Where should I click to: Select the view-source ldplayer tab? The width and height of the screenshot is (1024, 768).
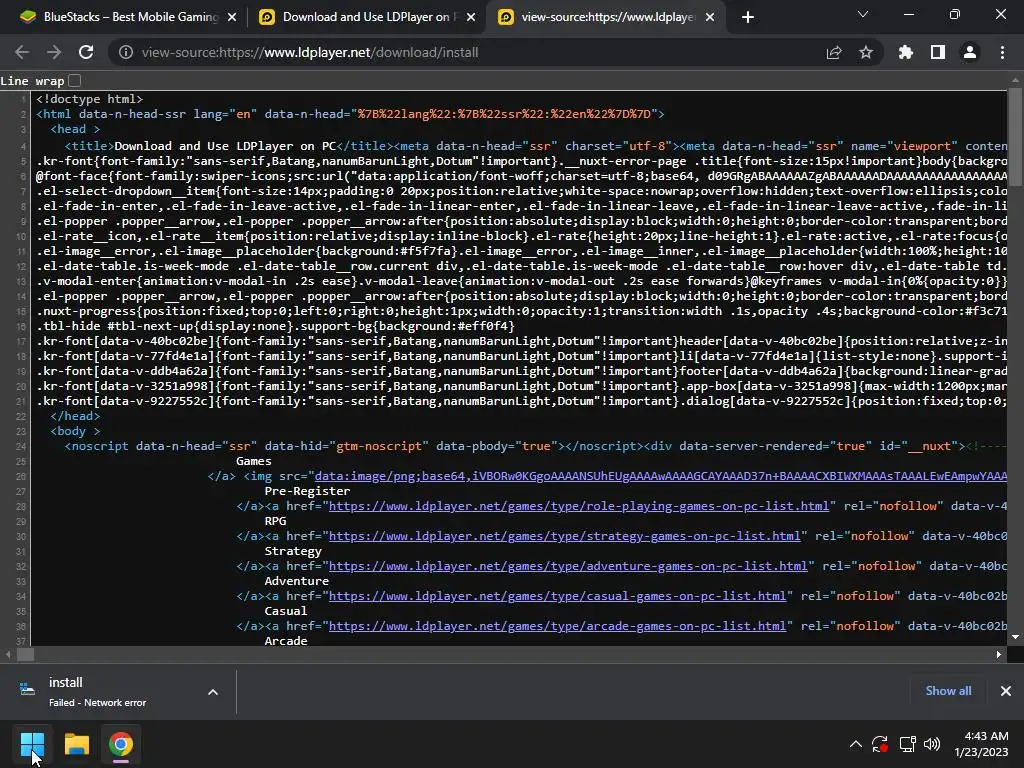[x=604, y=17]
